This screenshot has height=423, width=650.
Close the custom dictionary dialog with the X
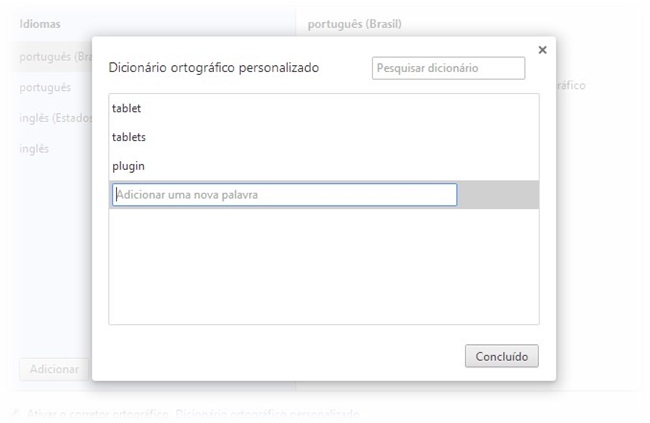[x=542, y=50]
